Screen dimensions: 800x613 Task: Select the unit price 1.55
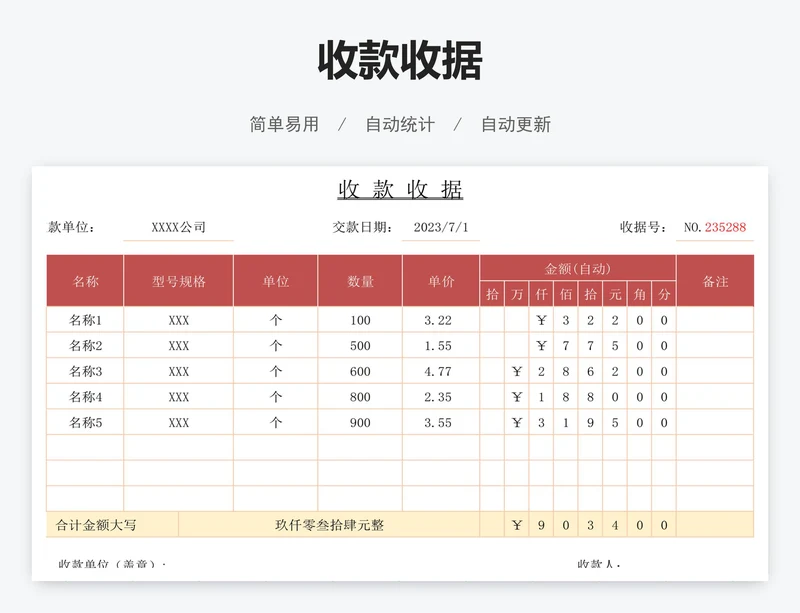[441, 346]
